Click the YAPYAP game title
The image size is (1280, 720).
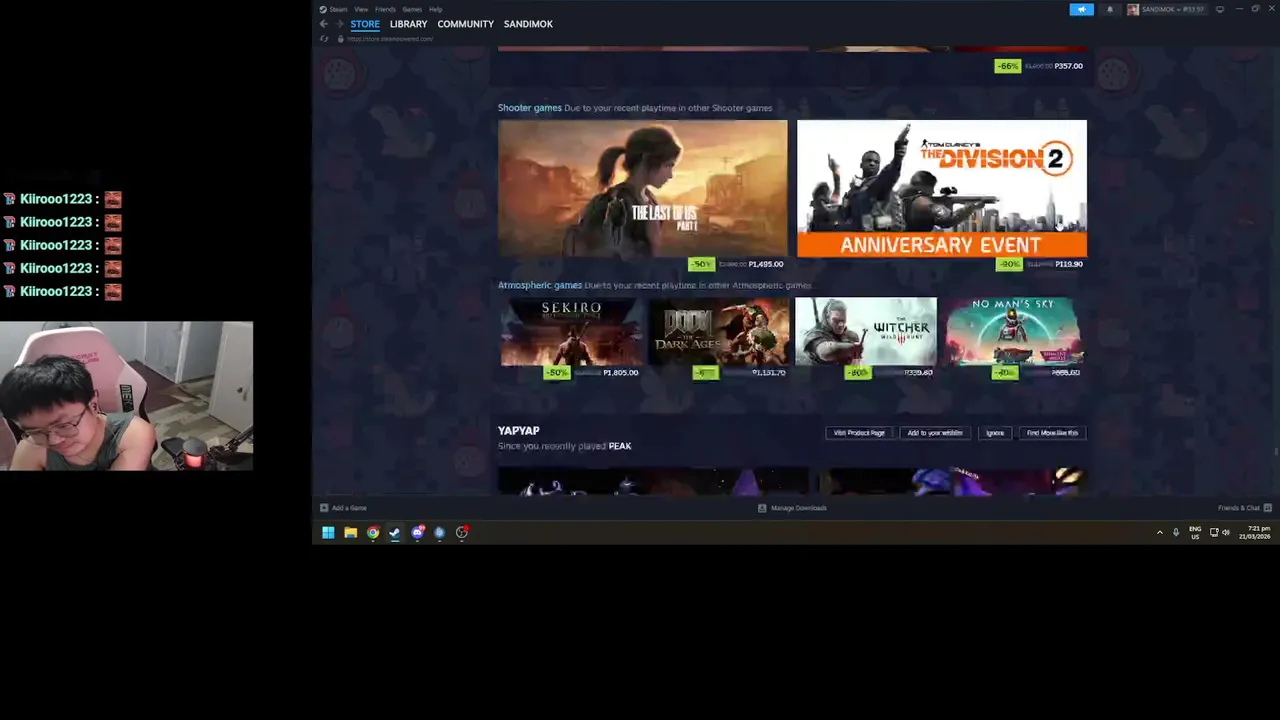click(x=519, y=430)
